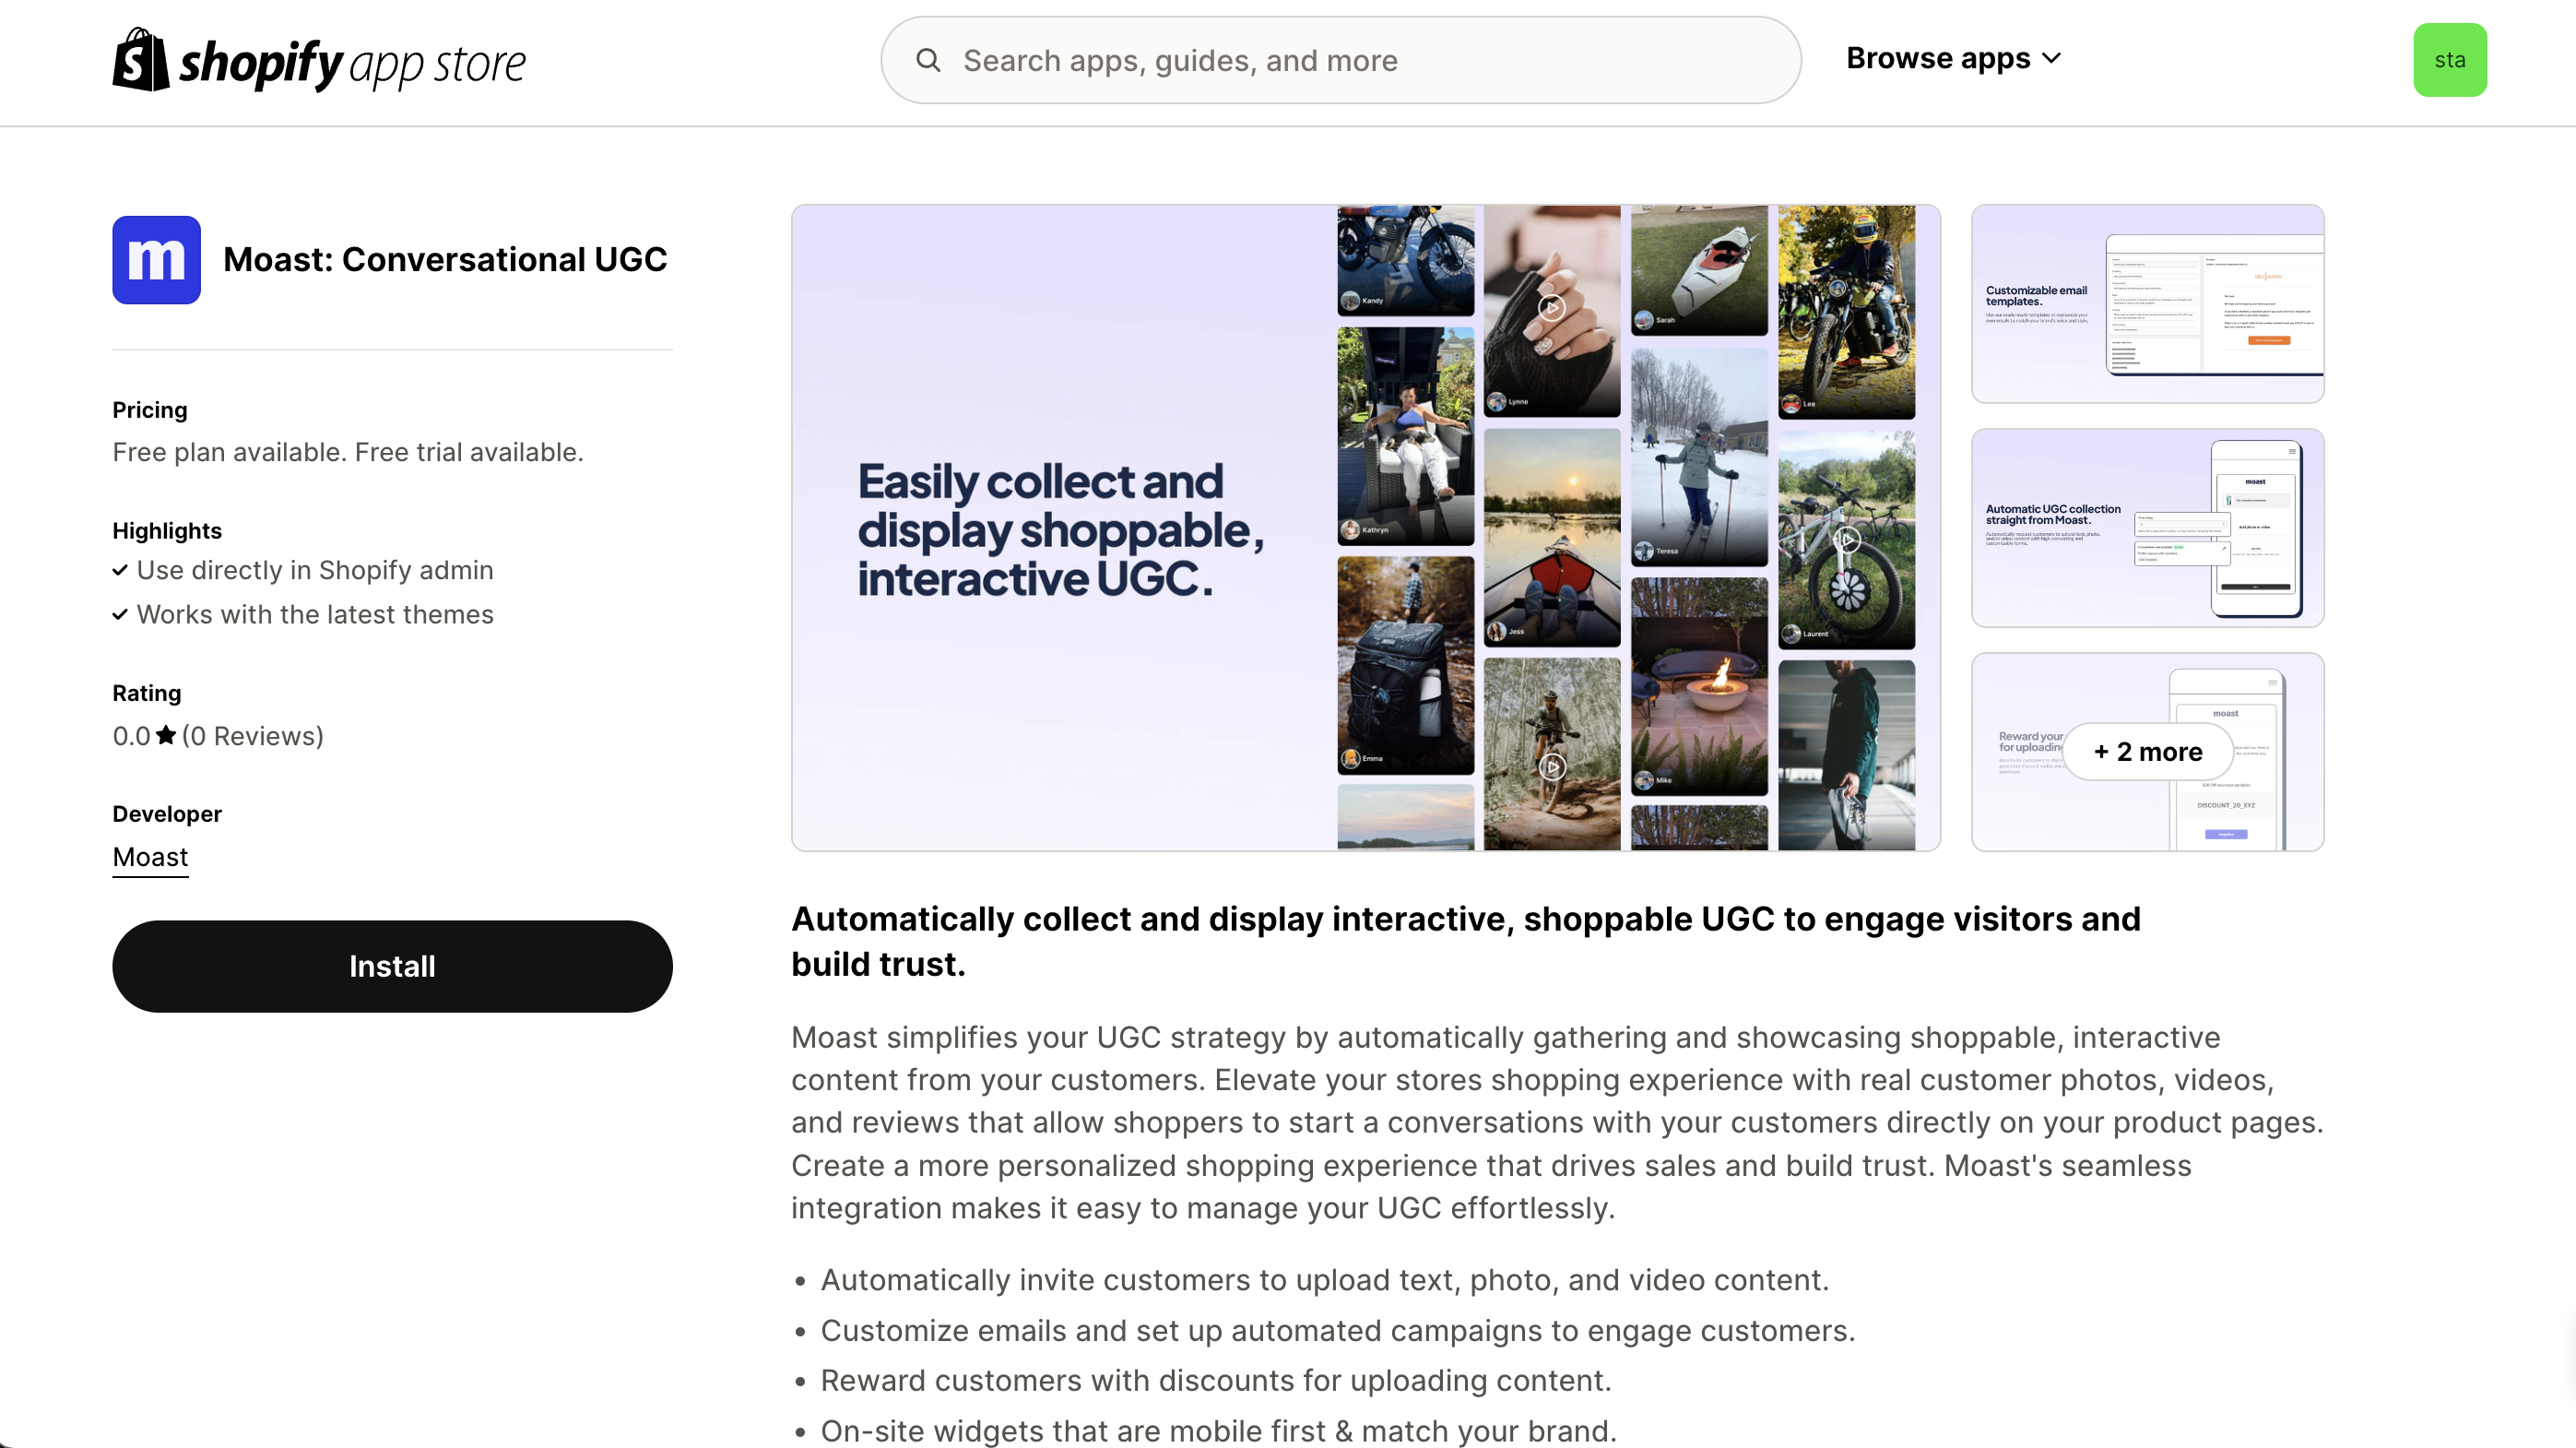Open the Automatic UGC collection thumbnail
The width and height of the screenshot is (2576, 1448).
[x=2147, y=528]
